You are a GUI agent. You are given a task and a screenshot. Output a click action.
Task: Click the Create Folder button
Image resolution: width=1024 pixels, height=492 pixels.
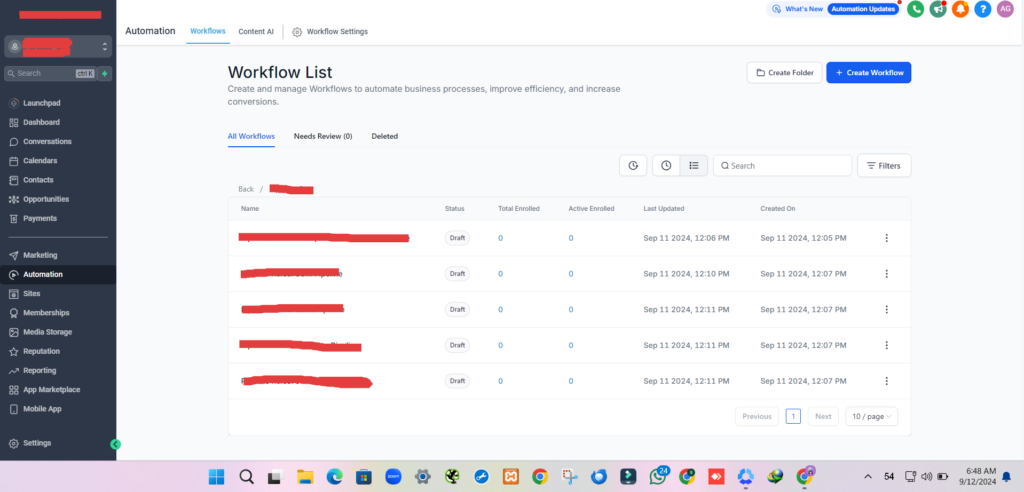[x=784, y=73]
